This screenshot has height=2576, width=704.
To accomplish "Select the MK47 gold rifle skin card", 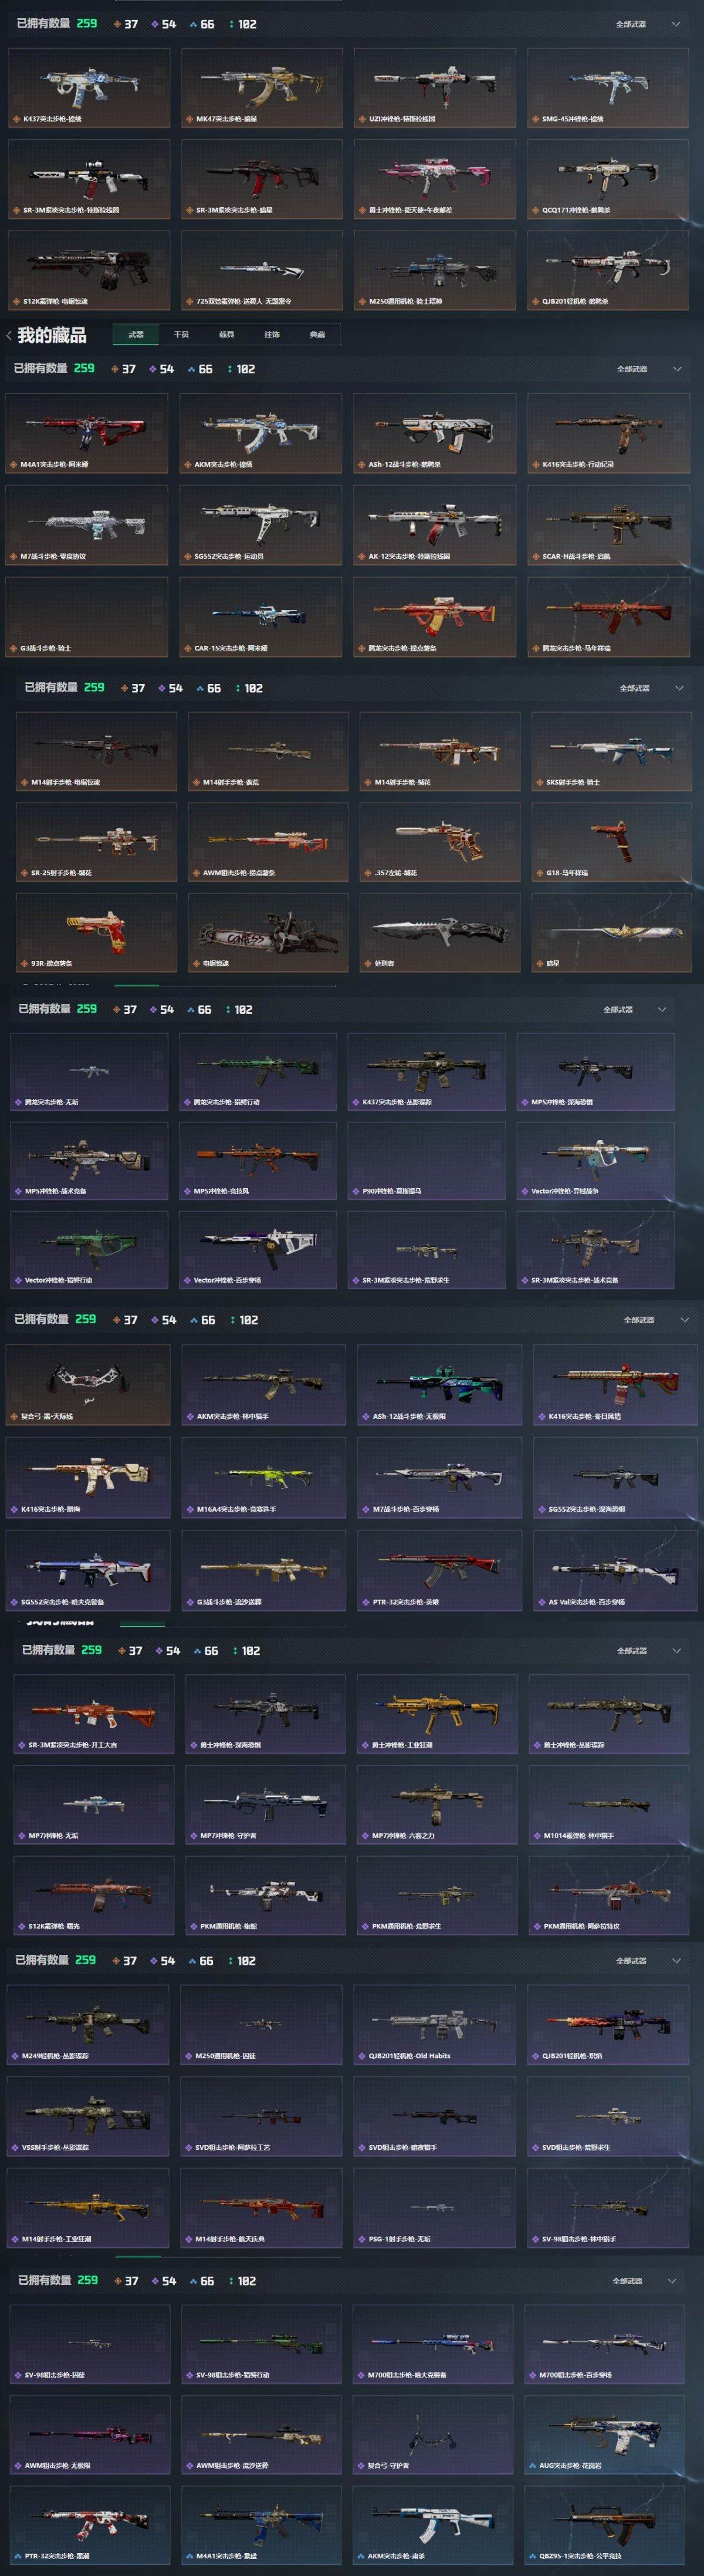I will pyautogui.click(x=261, y=87).
